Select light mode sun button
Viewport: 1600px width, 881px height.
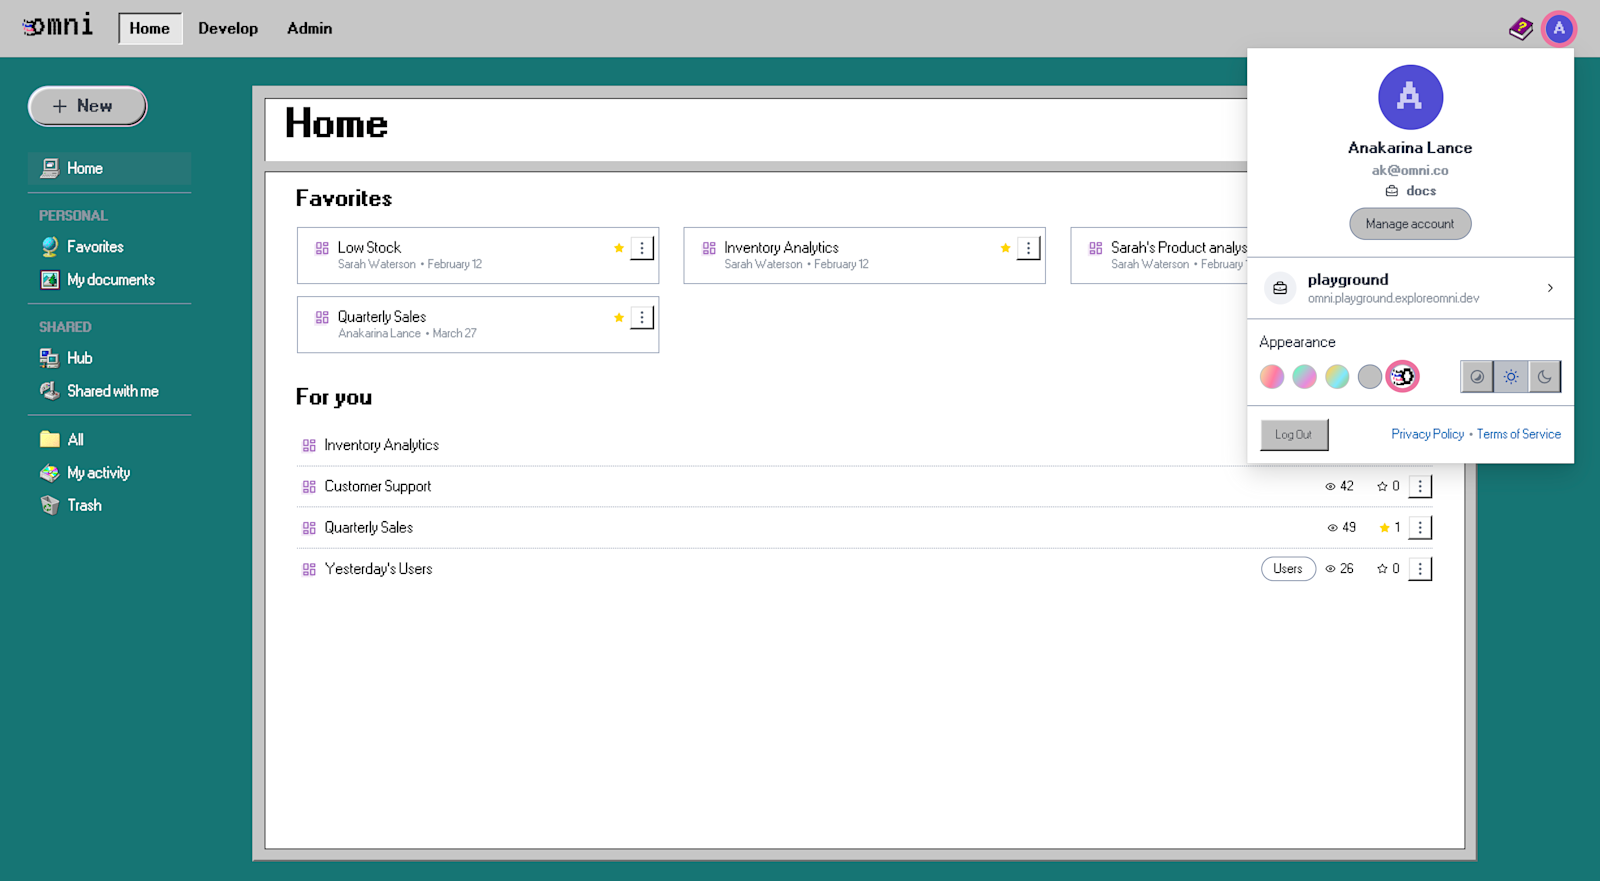1510,377
